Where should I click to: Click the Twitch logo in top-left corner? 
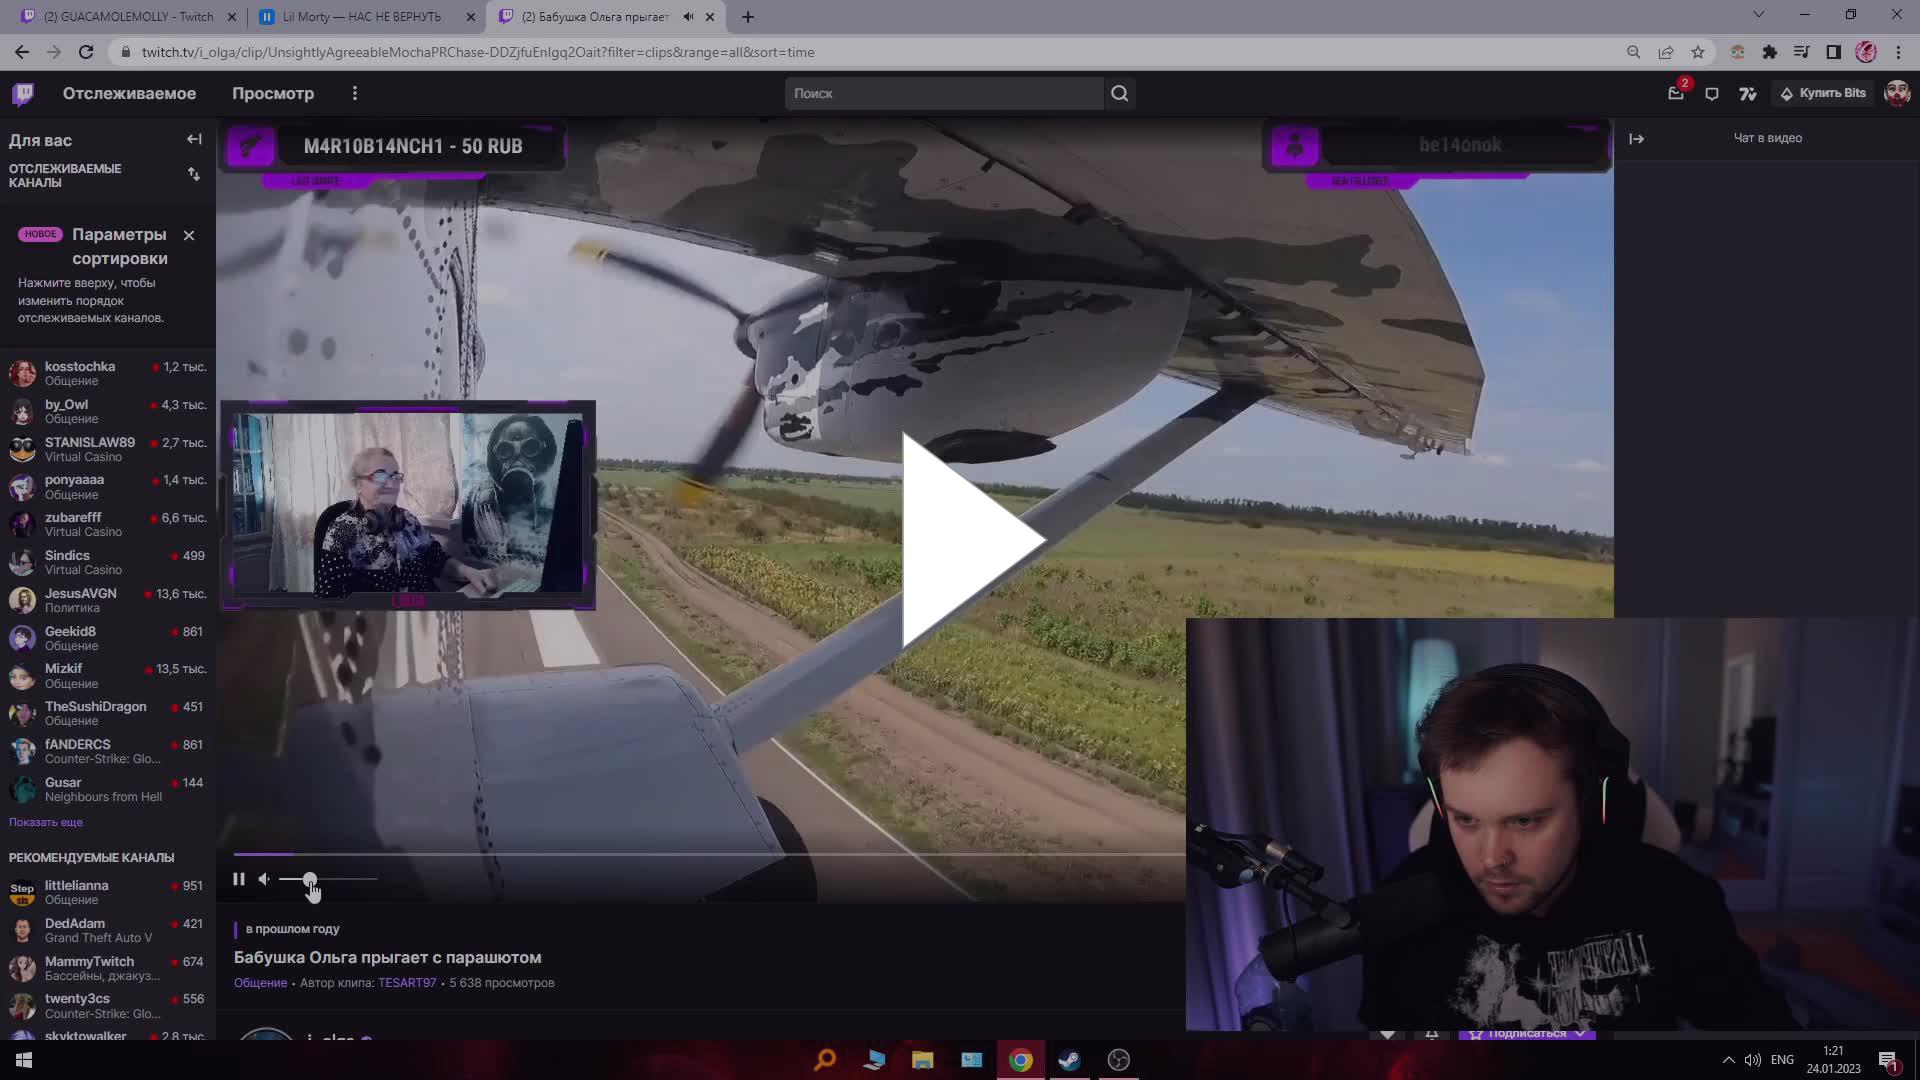click(22, 93)
